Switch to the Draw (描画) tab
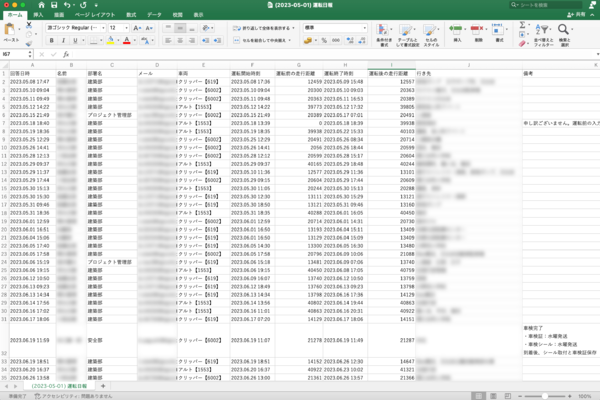 coord(59,15)
